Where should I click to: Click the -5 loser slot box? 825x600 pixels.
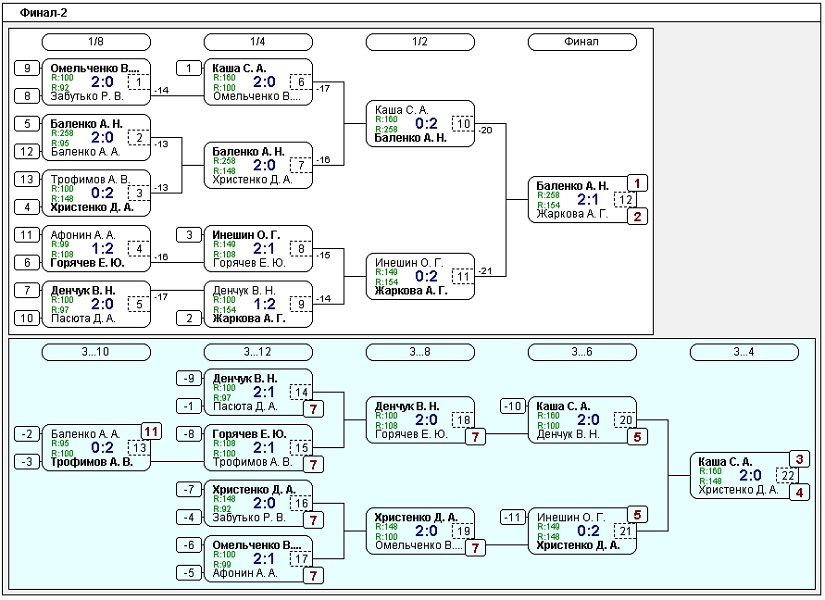point(189,573)
